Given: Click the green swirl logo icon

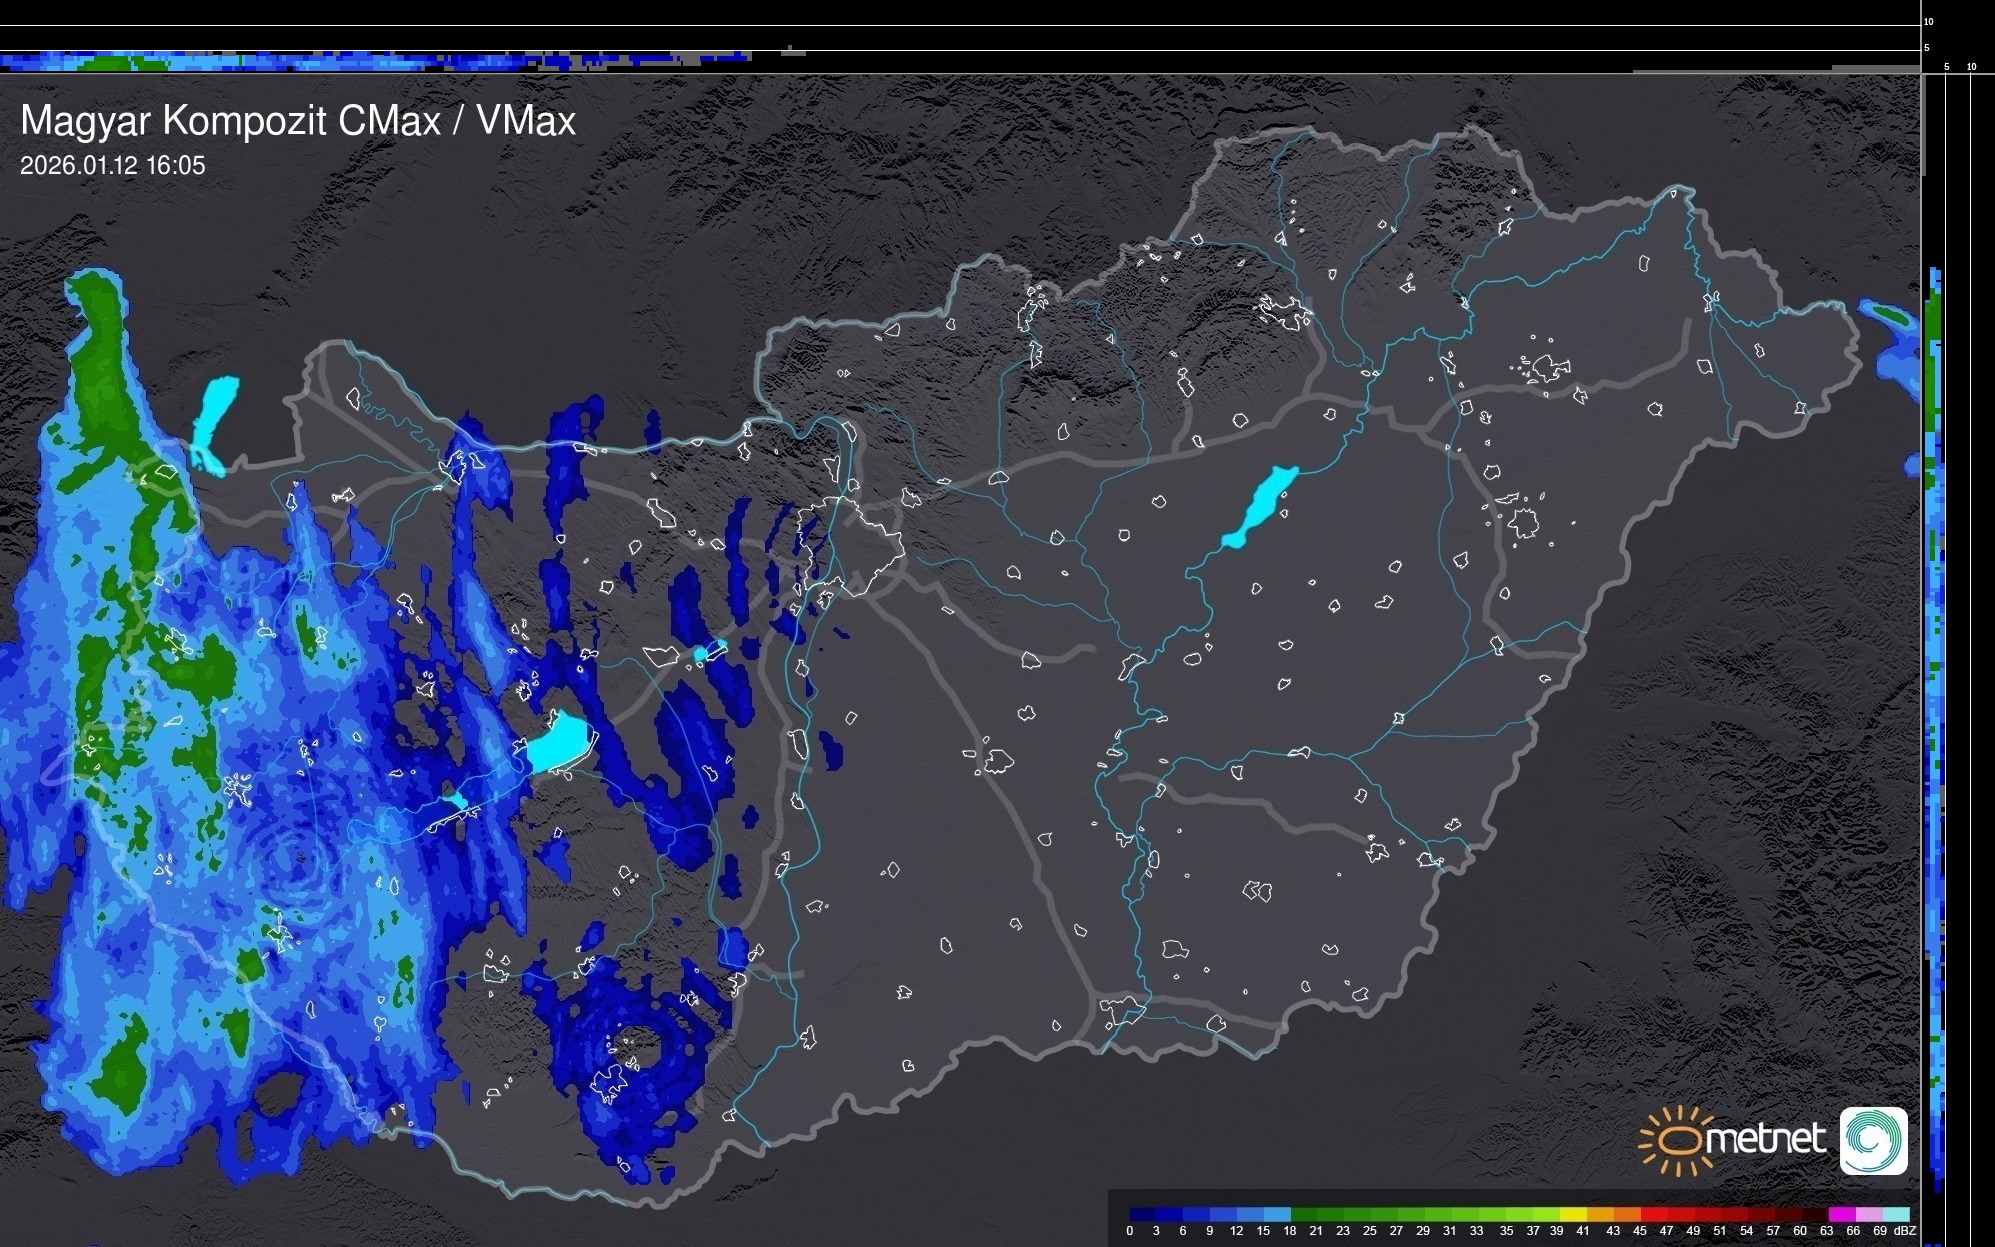Looking at the screenshot, I should 1873,1140.
